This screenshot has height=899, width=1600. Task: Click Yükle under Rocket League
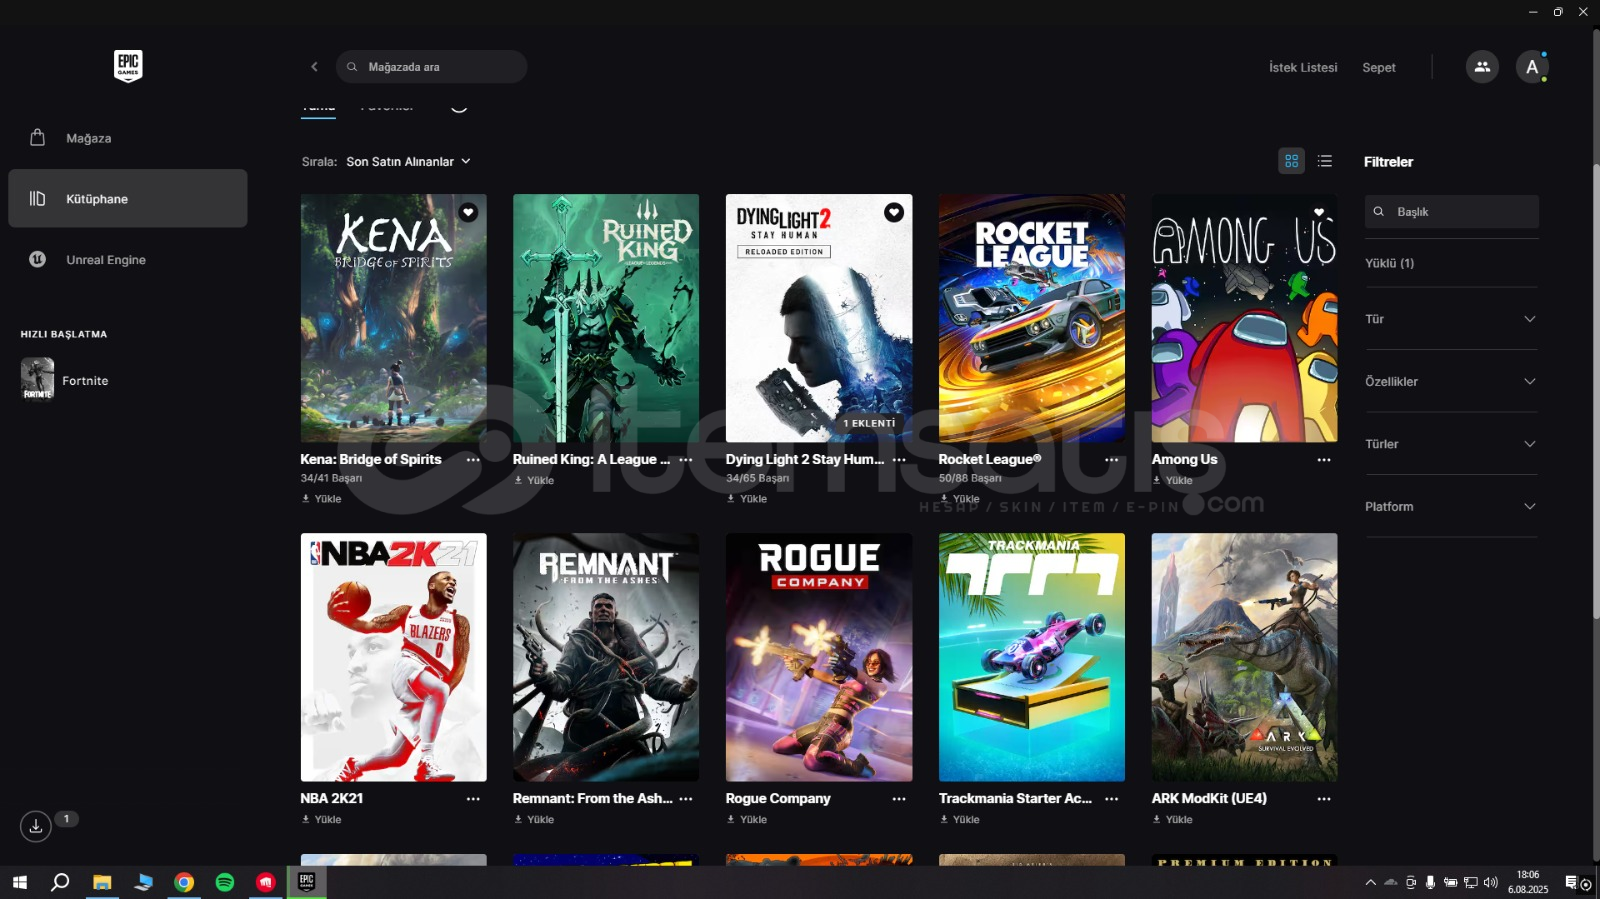point(960,499)
